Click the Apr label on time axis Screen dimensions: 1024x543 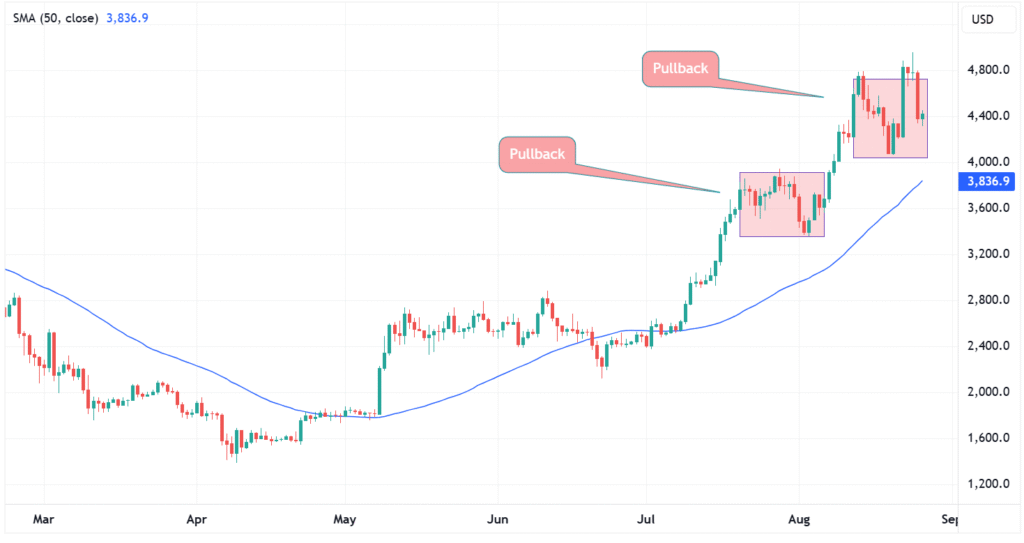point(196,521)
